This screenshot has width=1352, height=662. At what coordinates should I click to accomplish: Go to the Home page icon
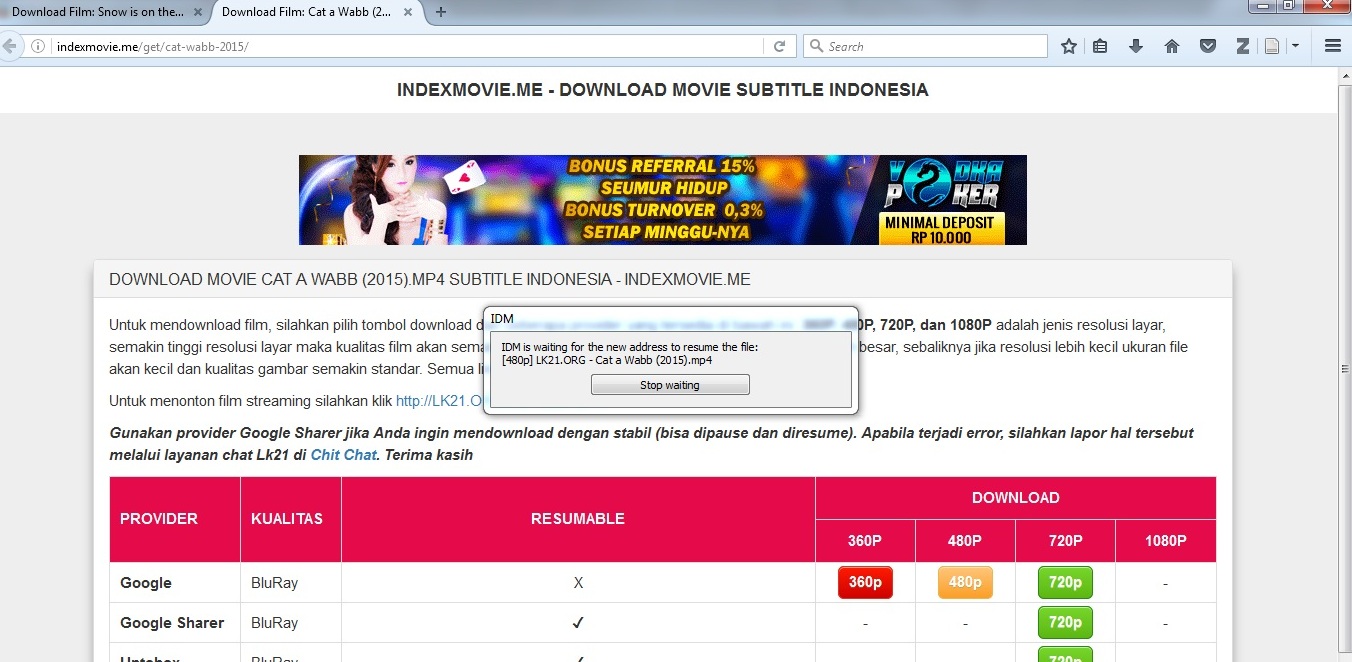coord(1172,46)
